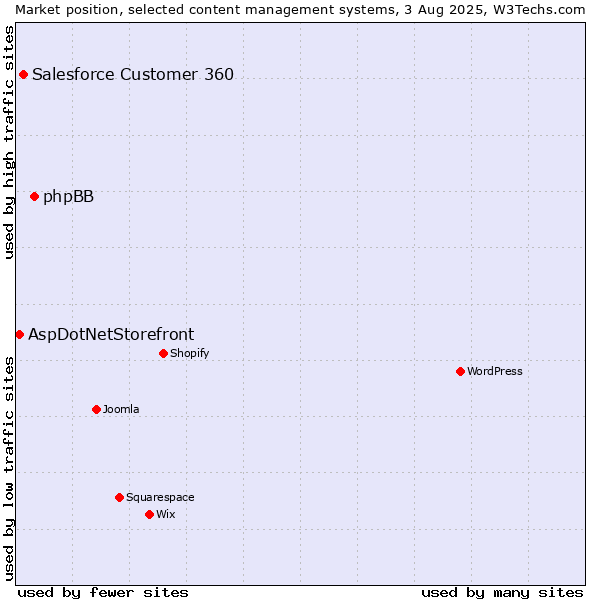Click the Wix data point
Screen dimensions: 600x600
point(150,515)
